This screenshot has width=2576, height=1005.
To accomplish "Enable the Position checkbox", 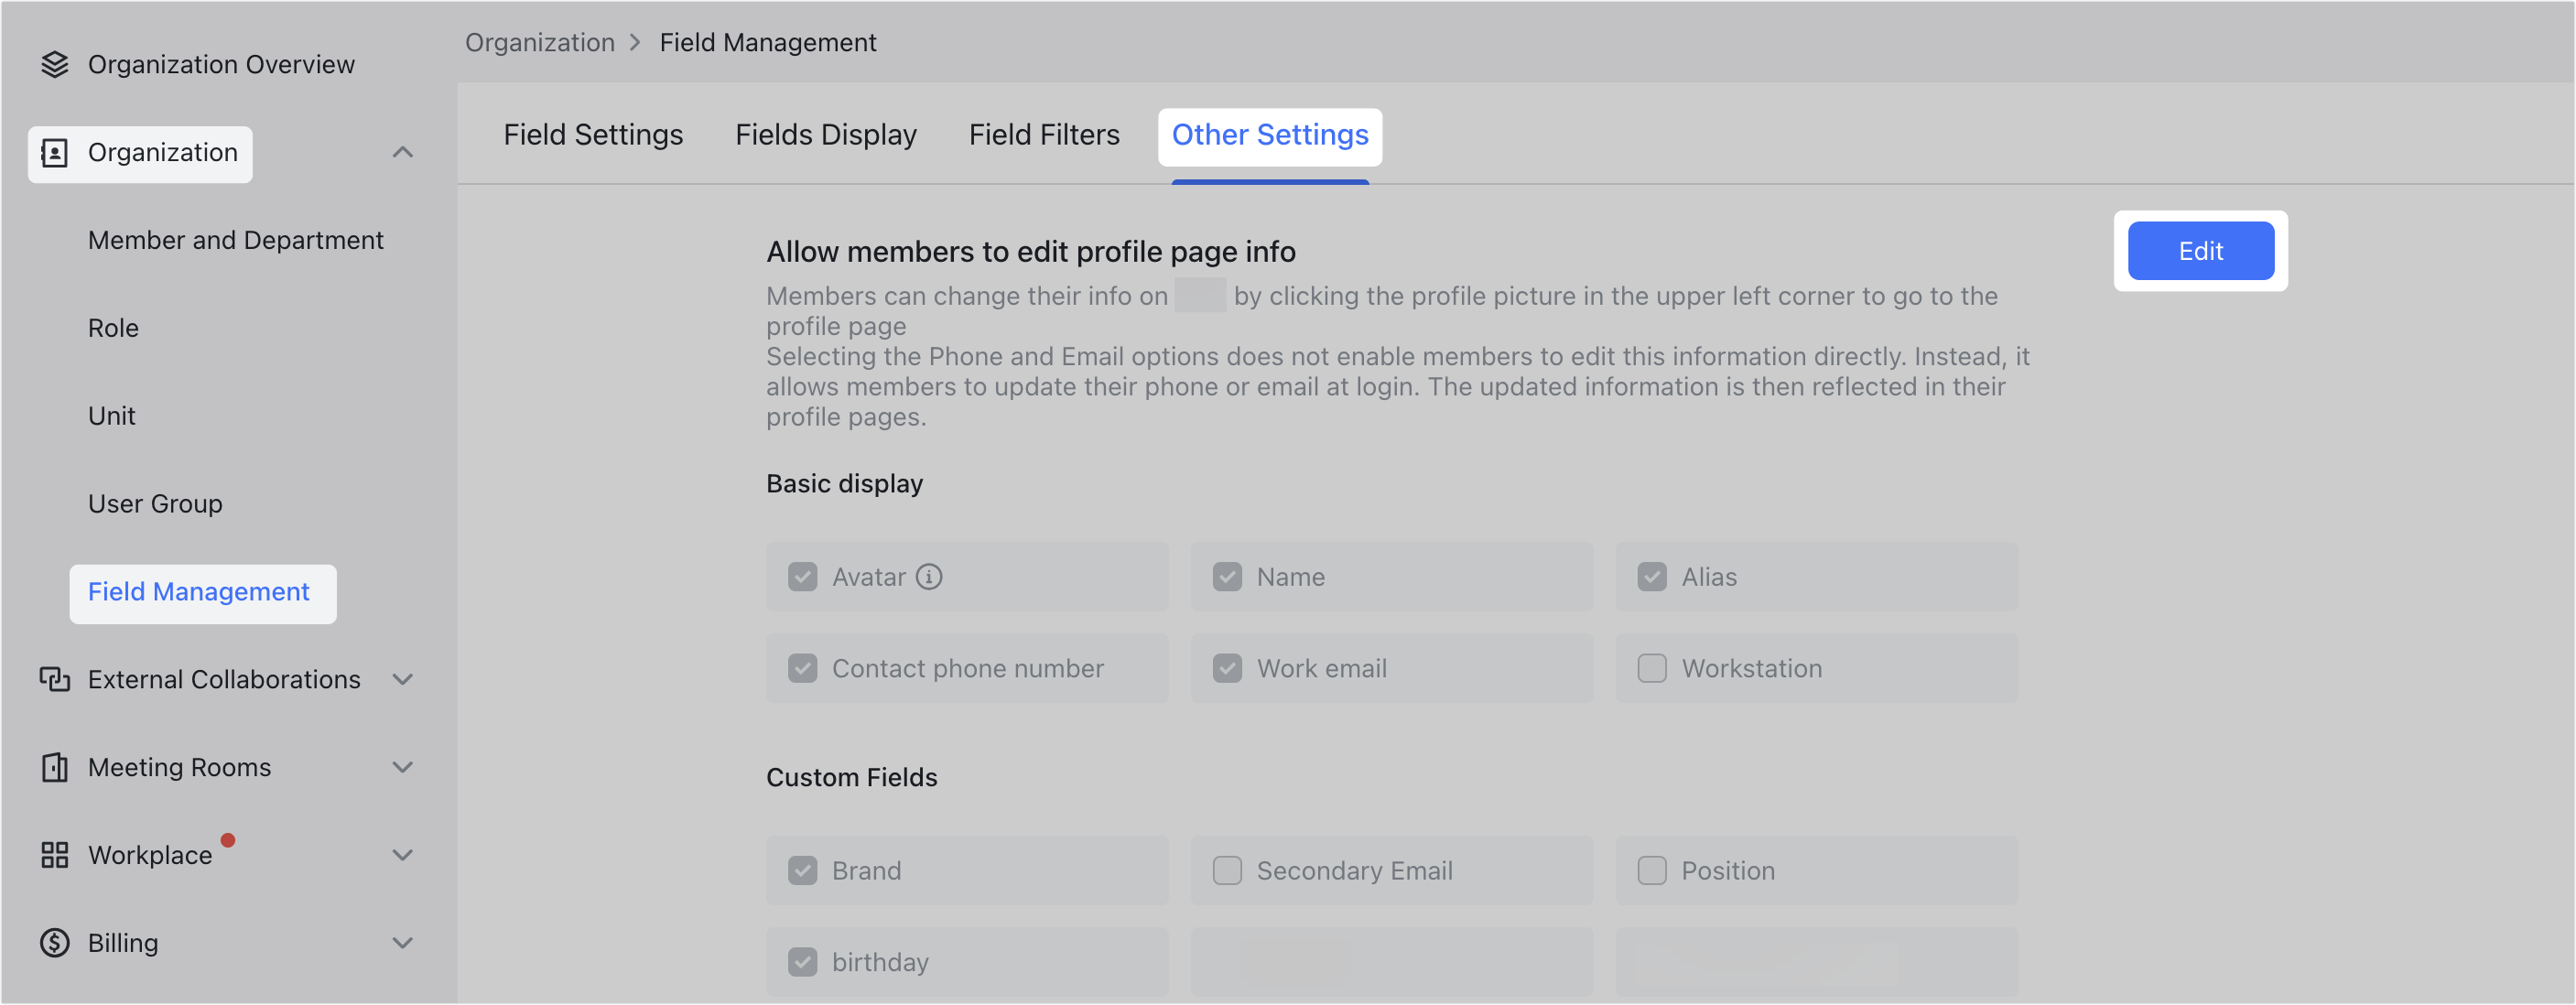I will pos(1651,870).
